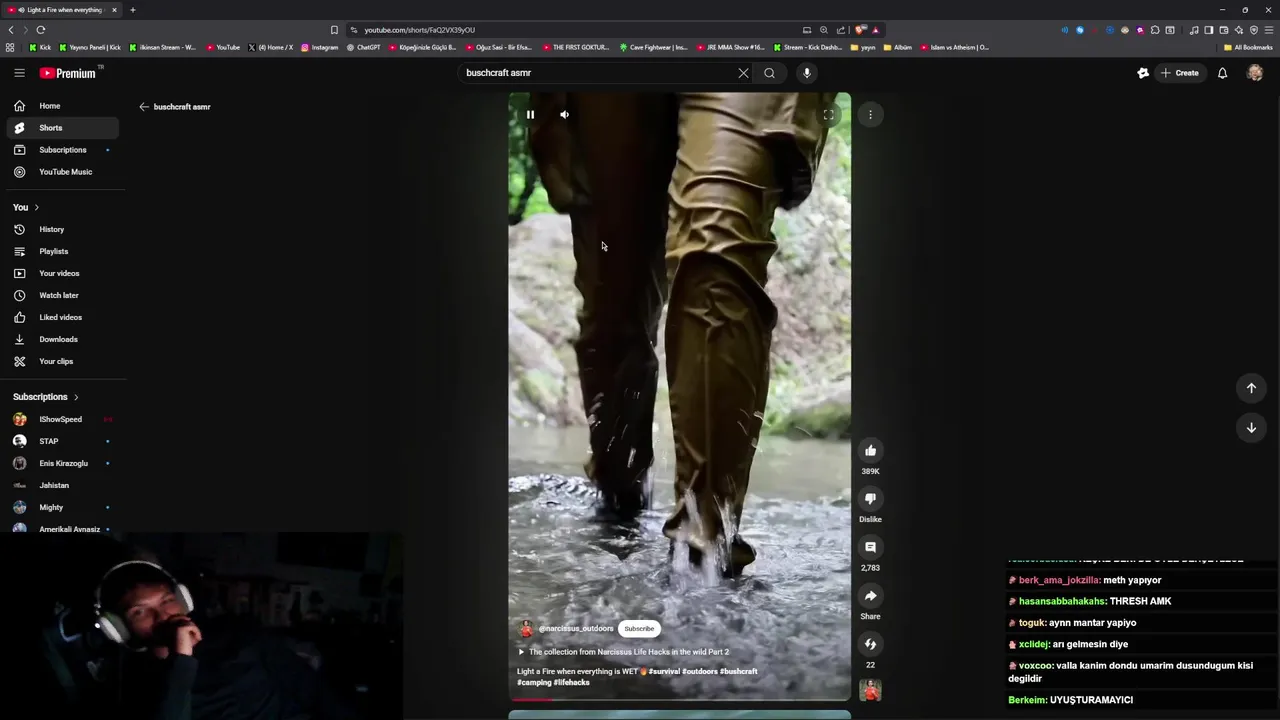The image size is (1280, 720).
Task: Open the yayın bookmarks folder
Action: [863, 47]
